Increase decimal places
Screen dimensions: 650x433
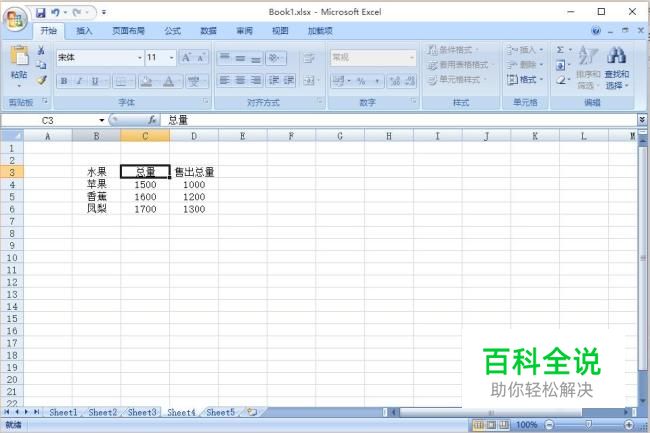tap(395, 81)
